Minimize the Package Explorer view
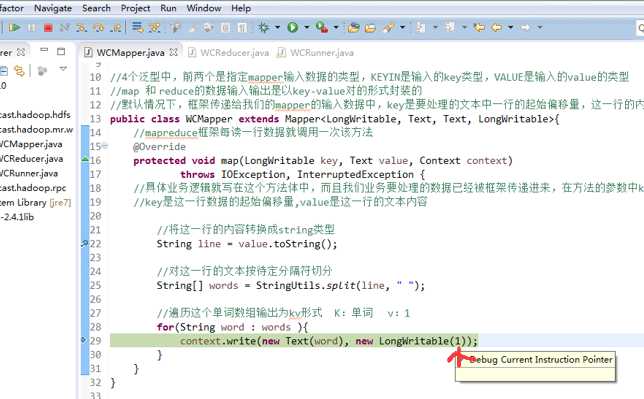 (x=44, y=50)
